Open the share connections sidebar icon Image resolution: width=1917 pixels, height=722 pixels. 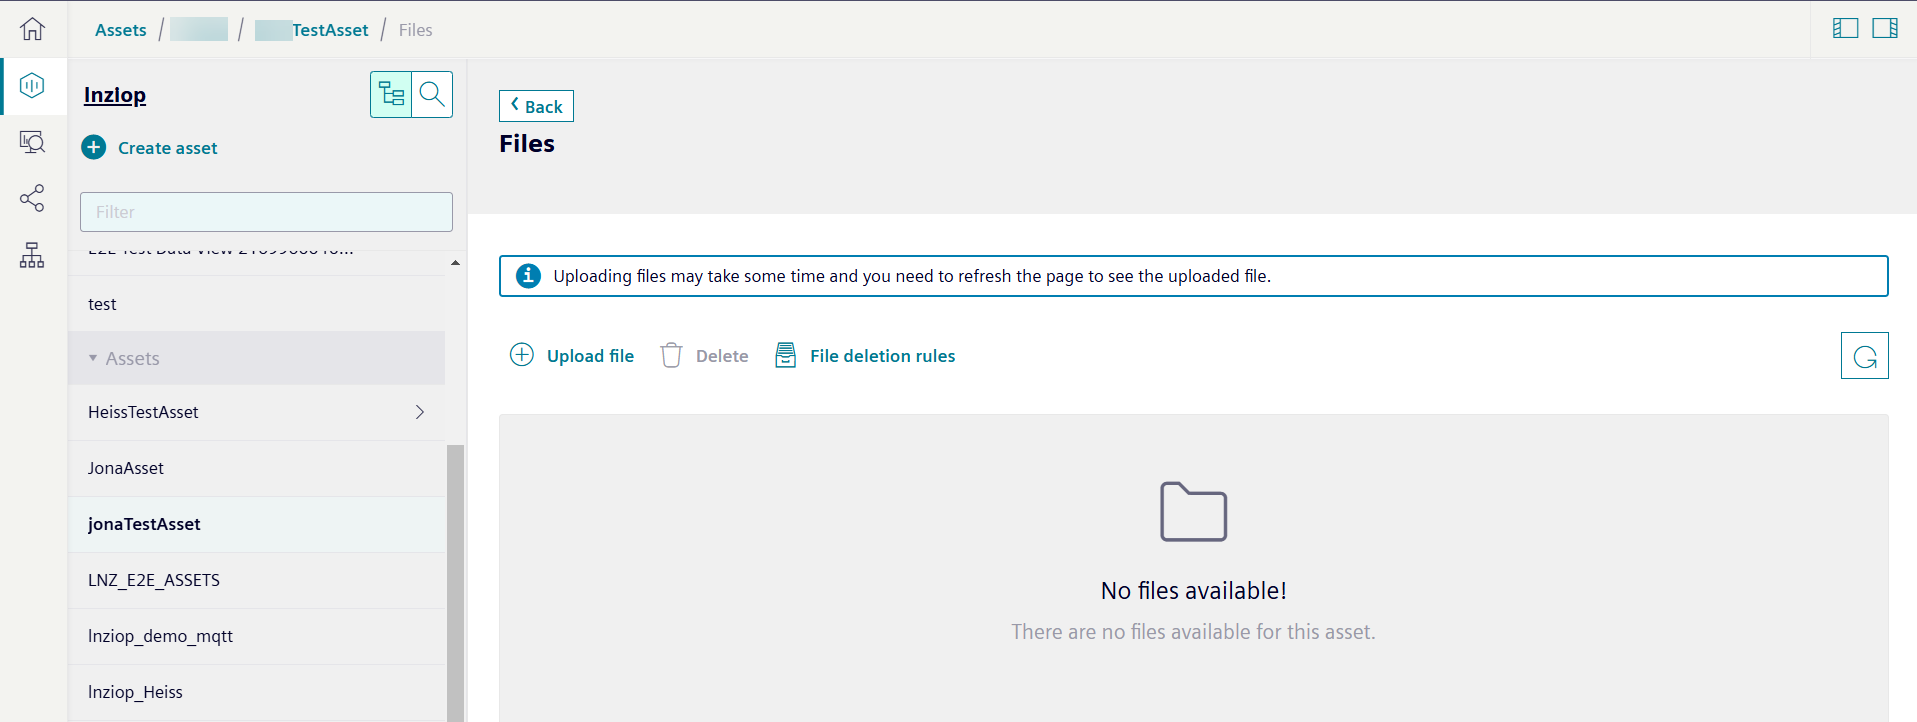click(32, 198)
